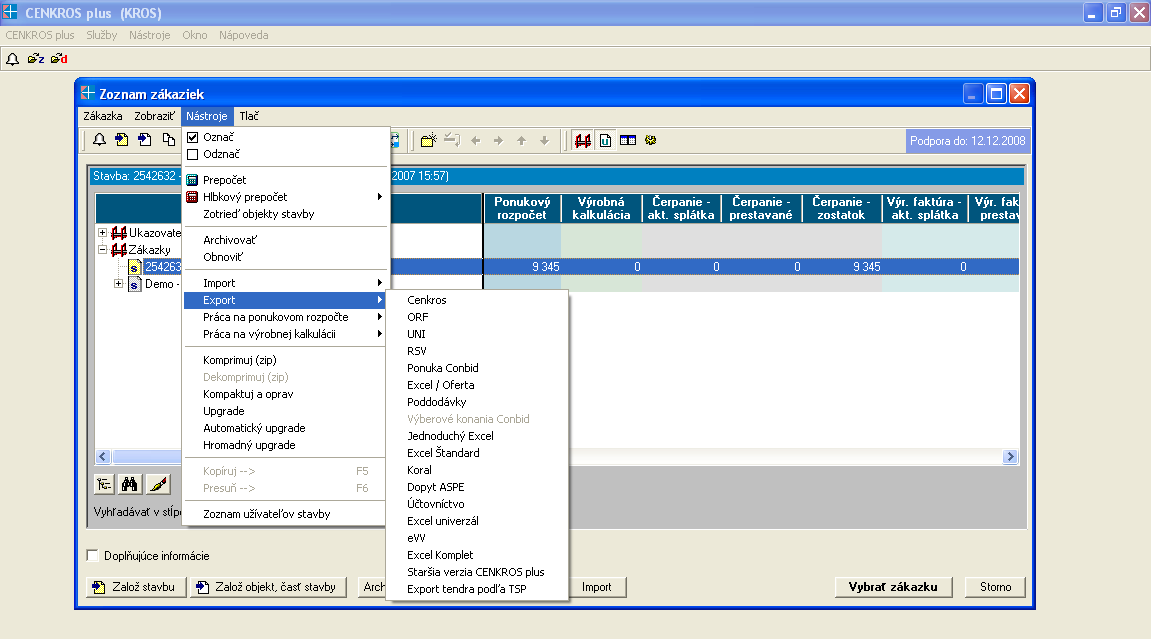Image resolution: width=1151 pixels, height=639 pixels.
Task: Tick the Odznač checkbox menu item
Action: (192, 154)
